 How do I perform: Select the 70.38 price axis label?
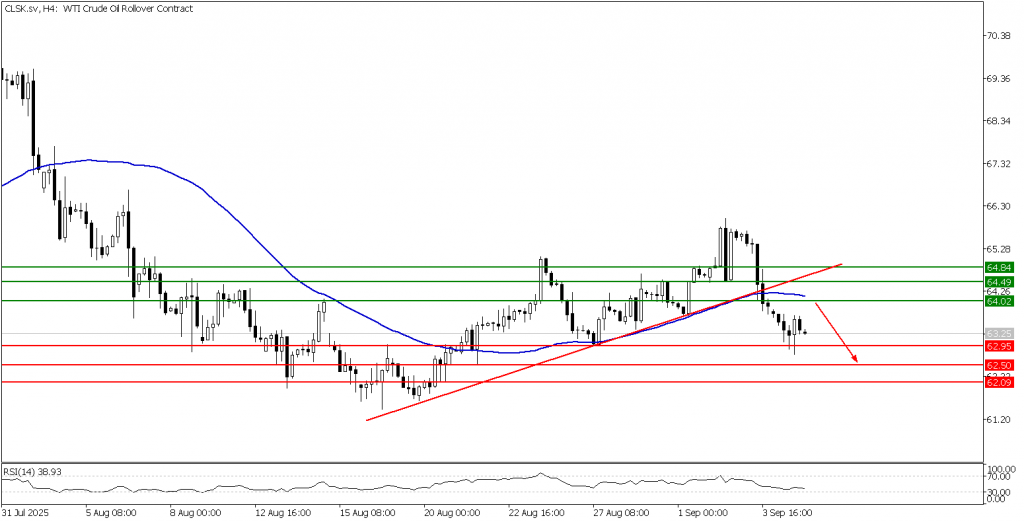pos(999,36)
